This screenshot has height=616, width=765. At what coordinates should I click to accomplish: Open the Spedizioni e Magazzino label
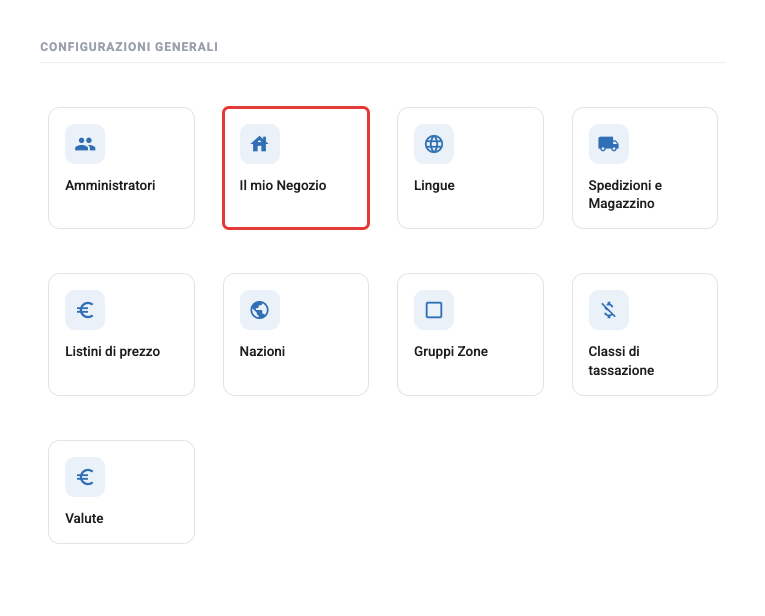(625, 194)
